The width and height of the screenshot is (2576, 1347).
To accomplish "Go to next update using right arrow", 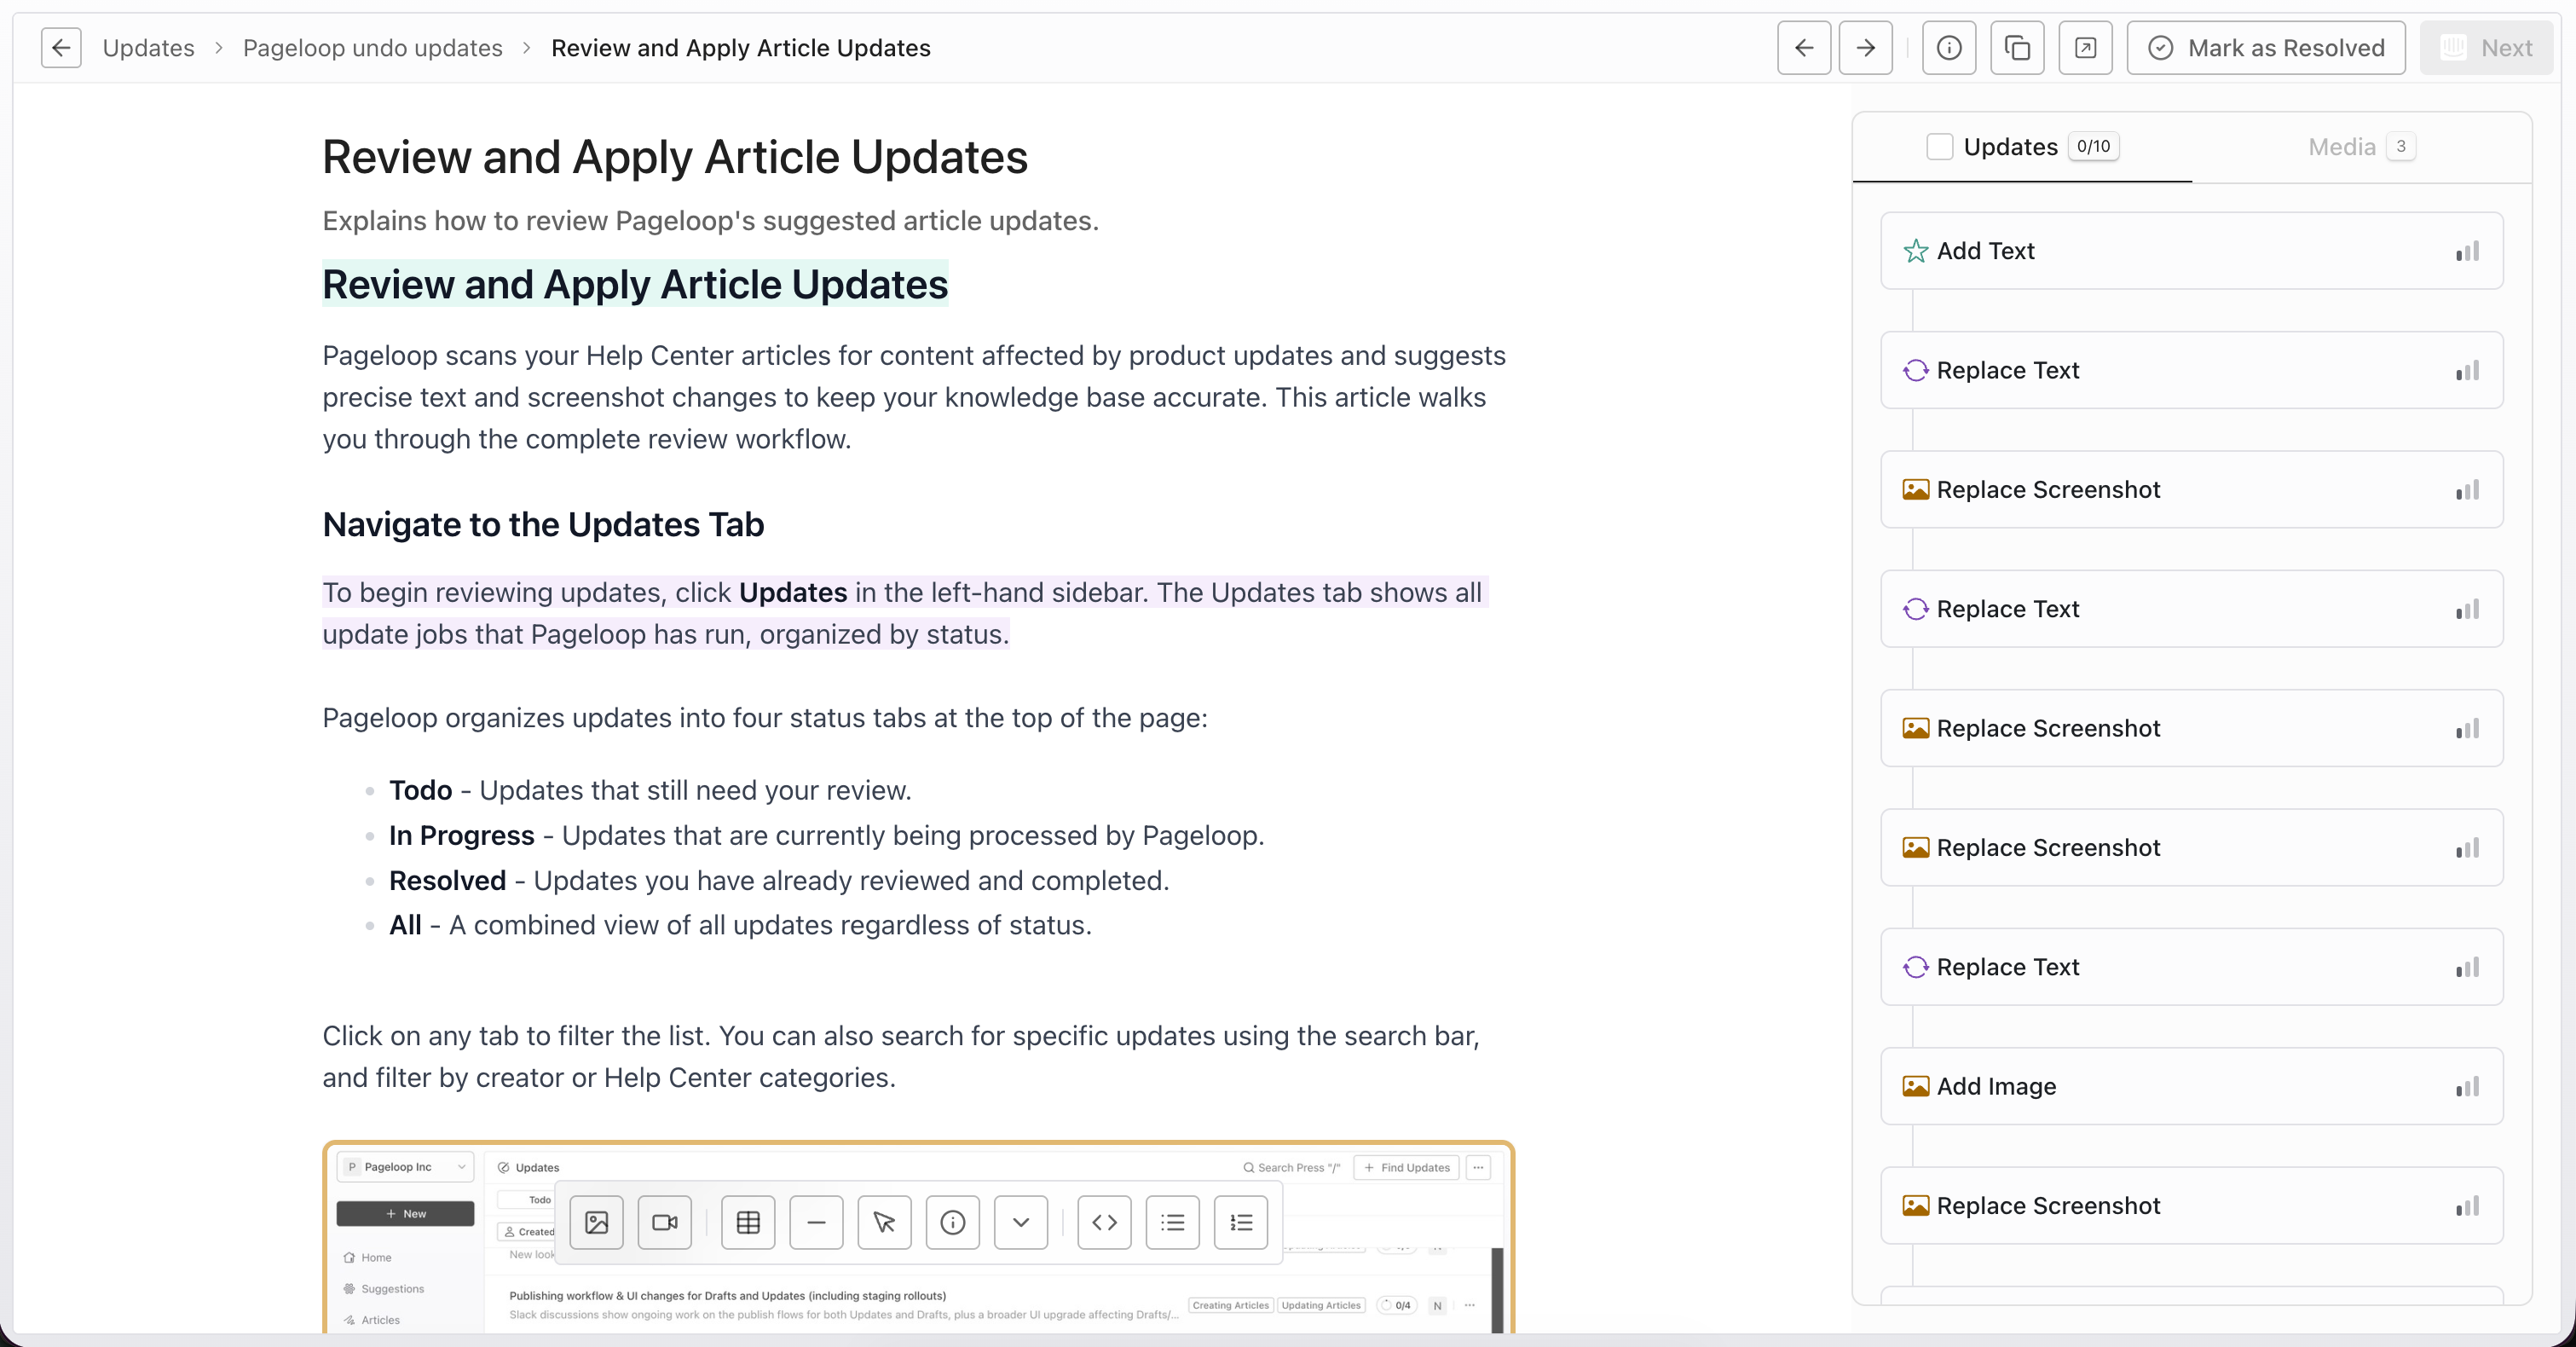I will [x=1865, y=48].
